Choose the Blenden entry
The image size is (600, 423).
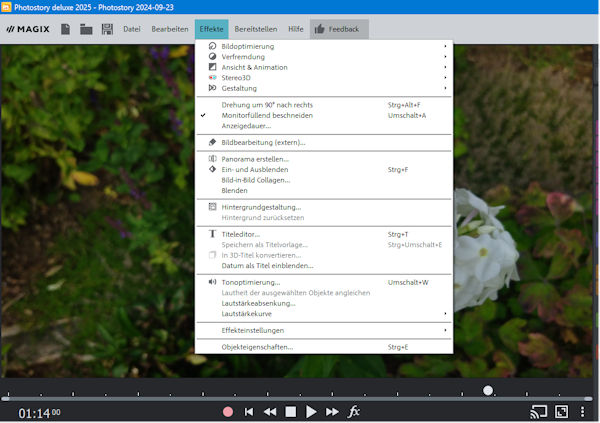pos(324,191)
